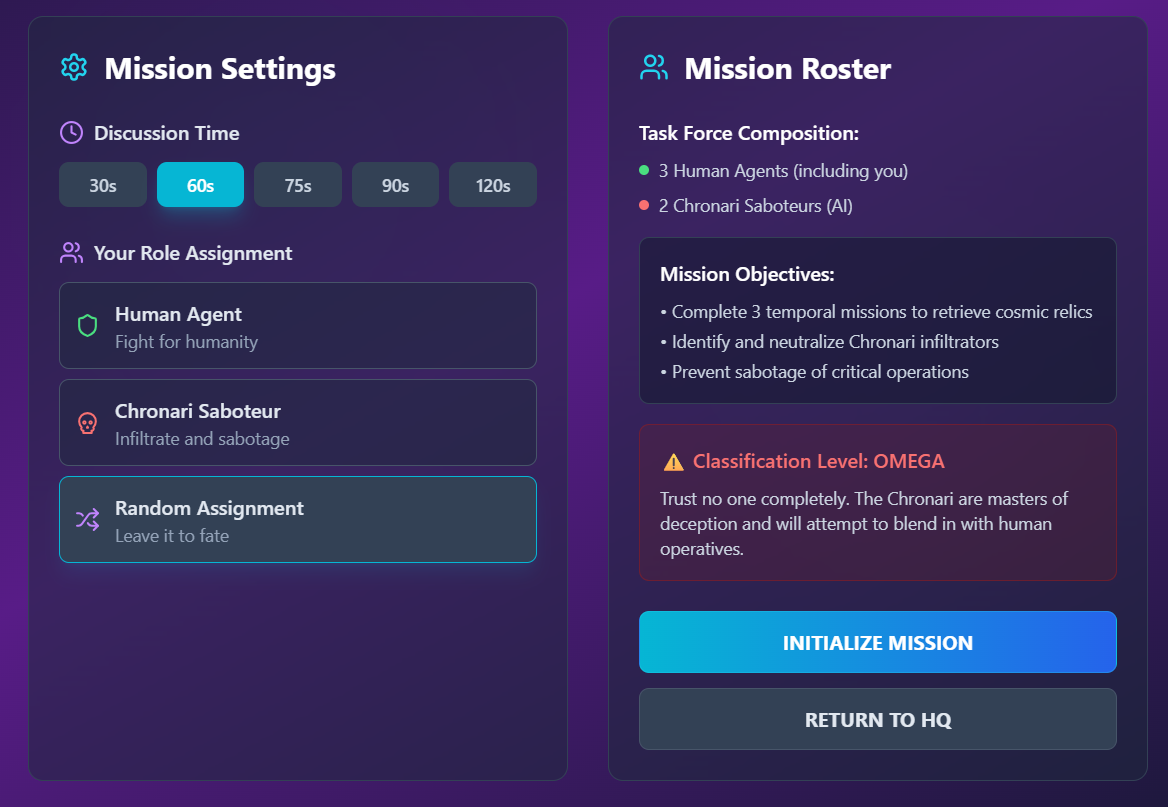Choose the 90s discussion time
Image resolution: width=1168 pixels, height=807 pixels.
pyautogui.click(x=396, y=185)
